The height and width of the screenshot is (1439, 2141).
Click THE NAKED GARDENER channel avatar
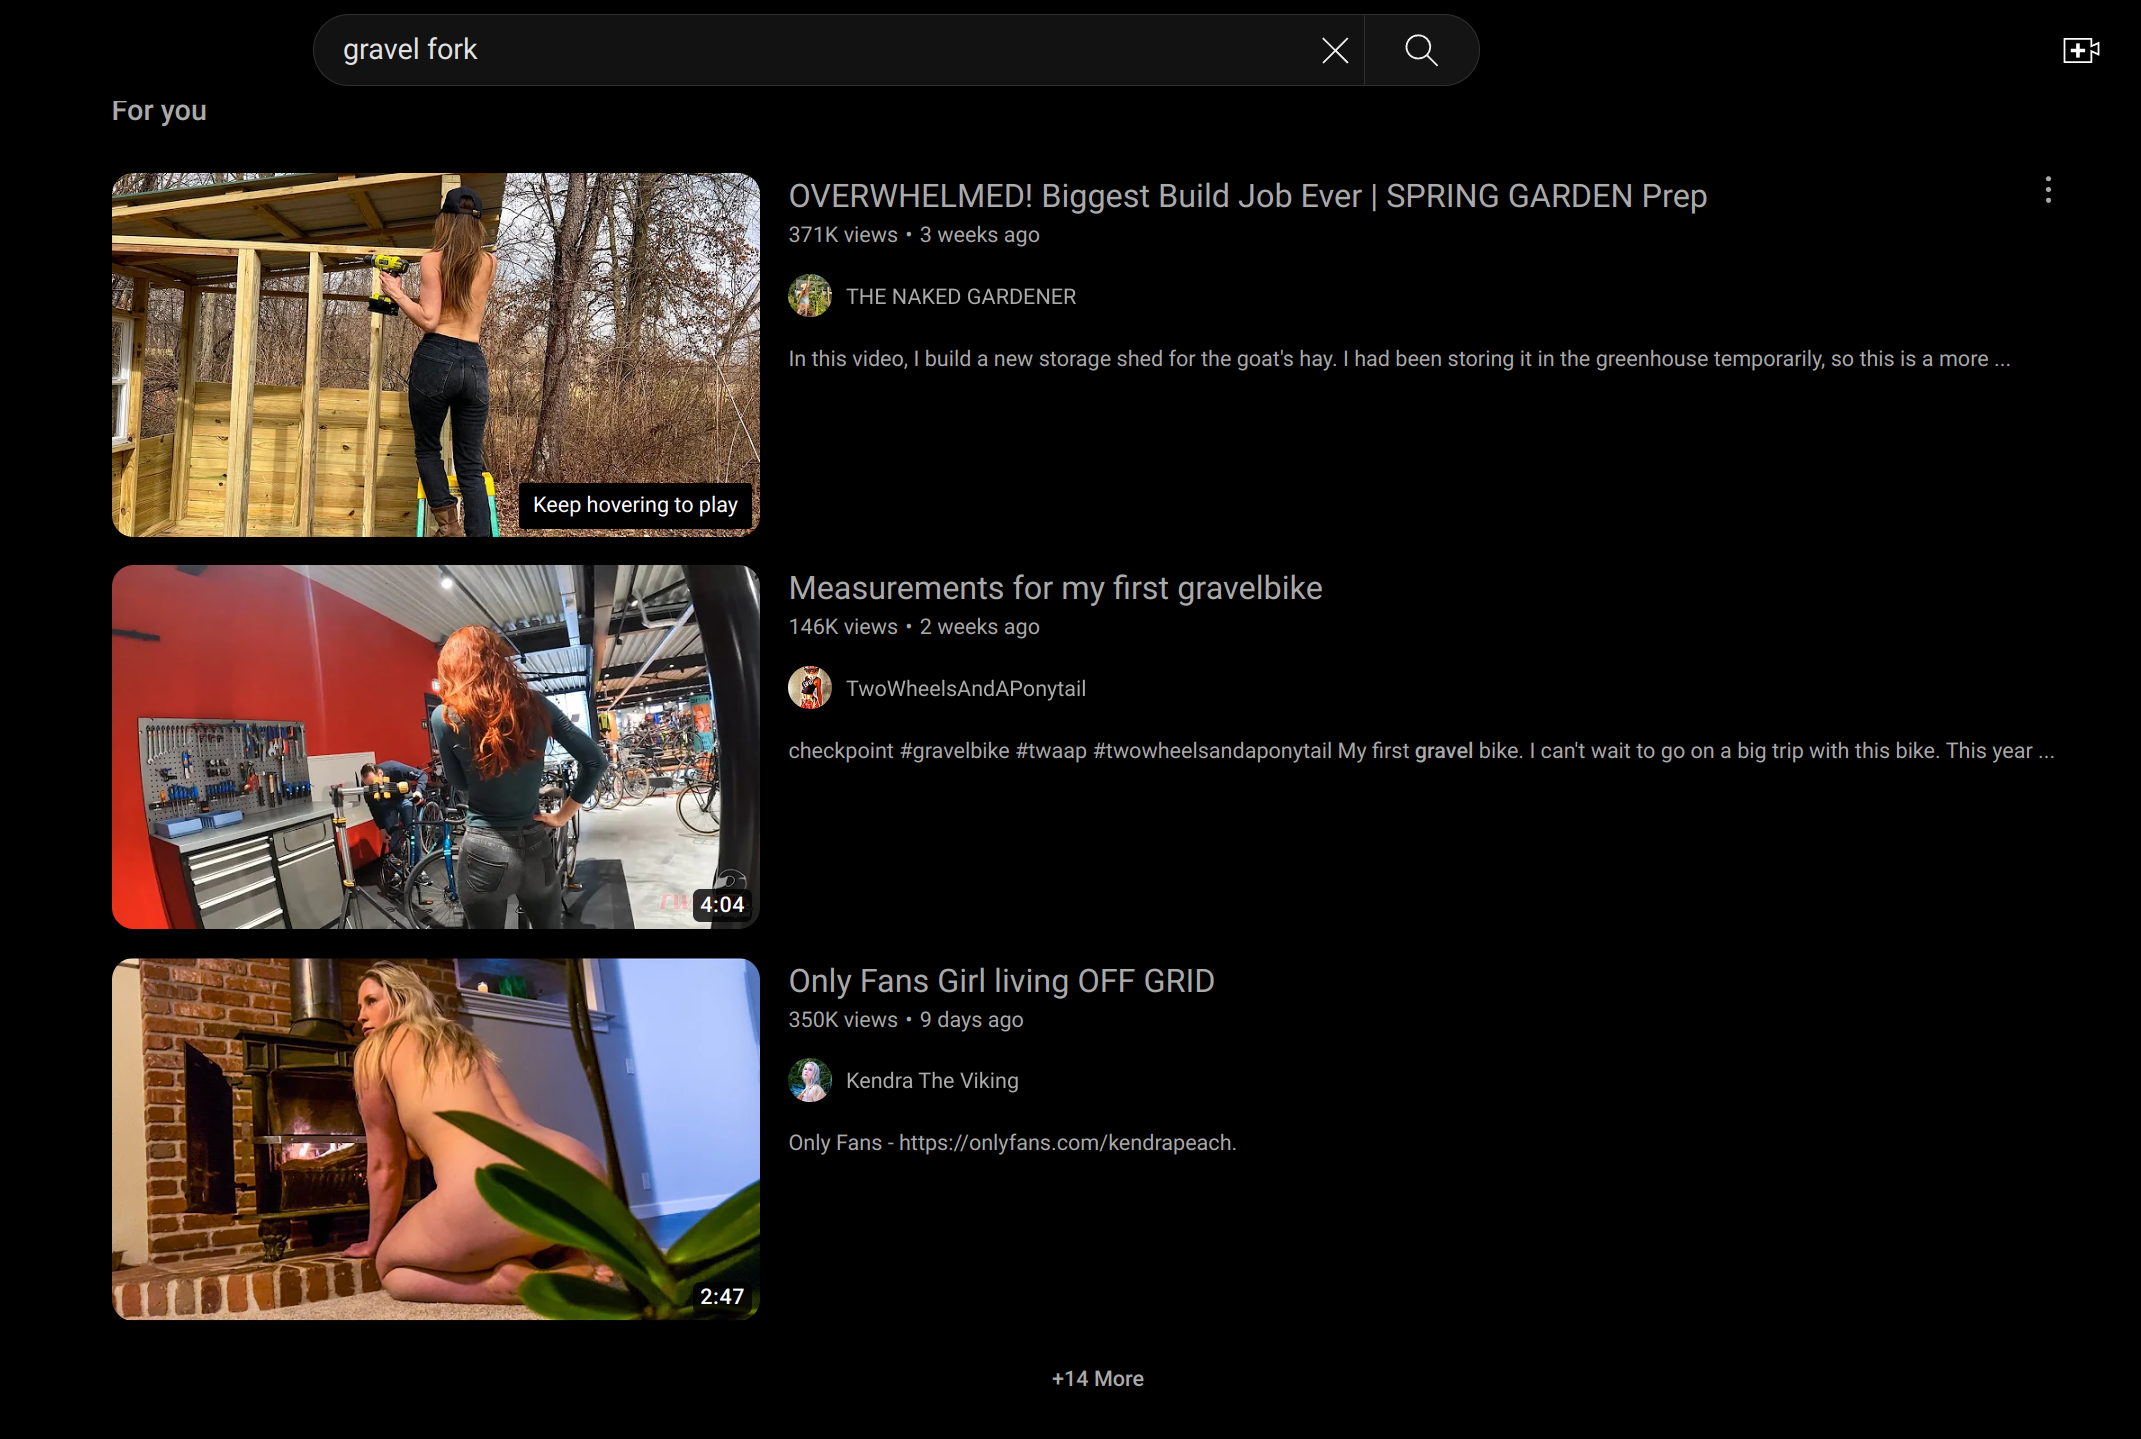pyautogui.click(x=809, y=296)
